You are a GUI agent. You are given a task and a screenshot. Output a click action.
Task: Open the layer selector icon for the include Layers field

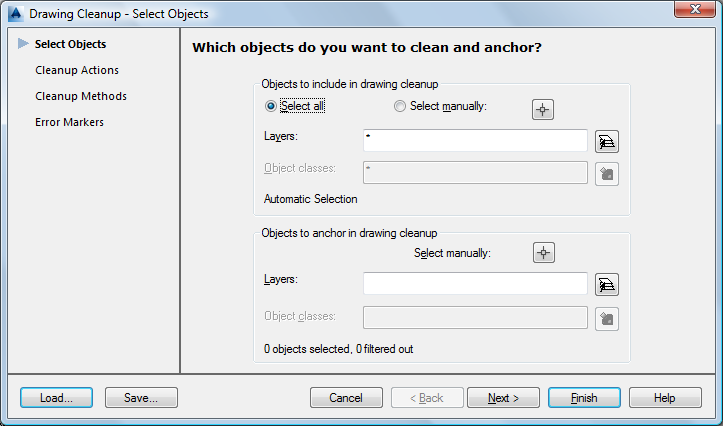click(x=606, y=141)
